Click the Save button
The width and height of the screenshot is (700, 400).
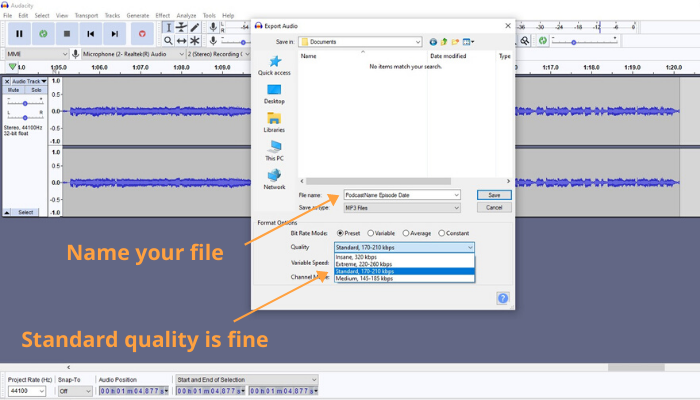493,195
